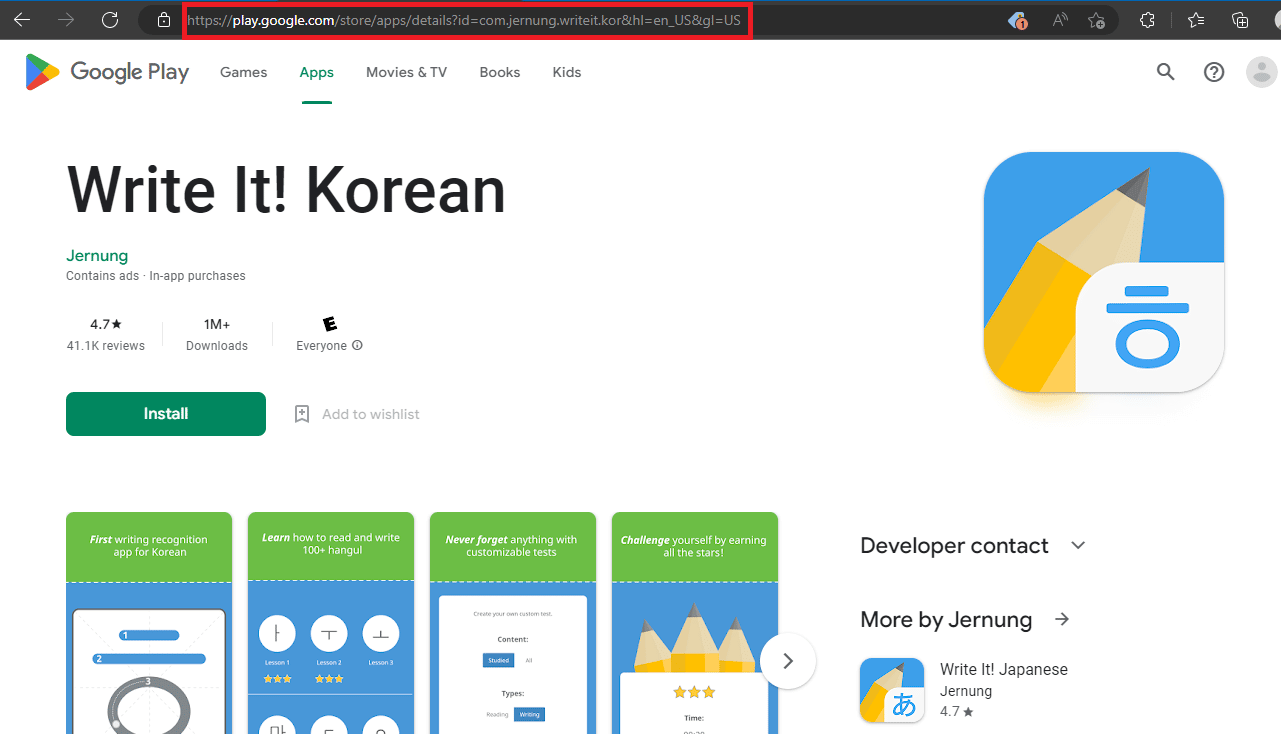The width and height of the screenshot is (1281, 734).
Task: Click the Google Play logo
Action: [x=107, y=72]
